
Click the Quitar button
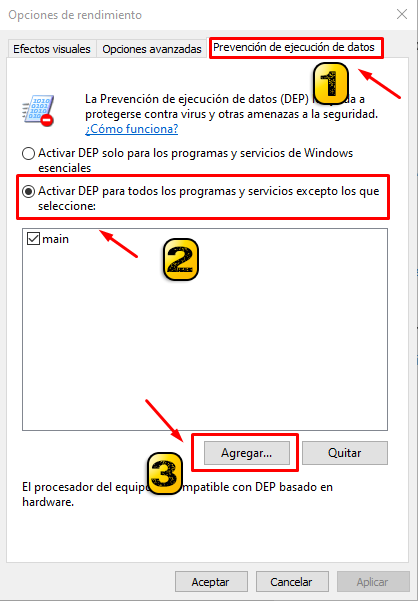click(x=345, y=453)
